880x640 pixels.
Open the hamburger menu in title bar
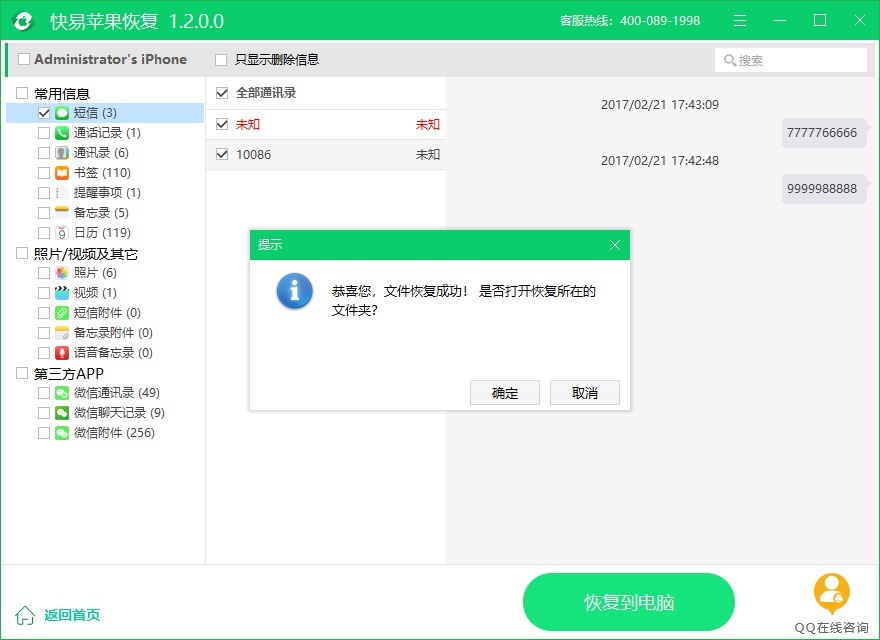point(739,21)
